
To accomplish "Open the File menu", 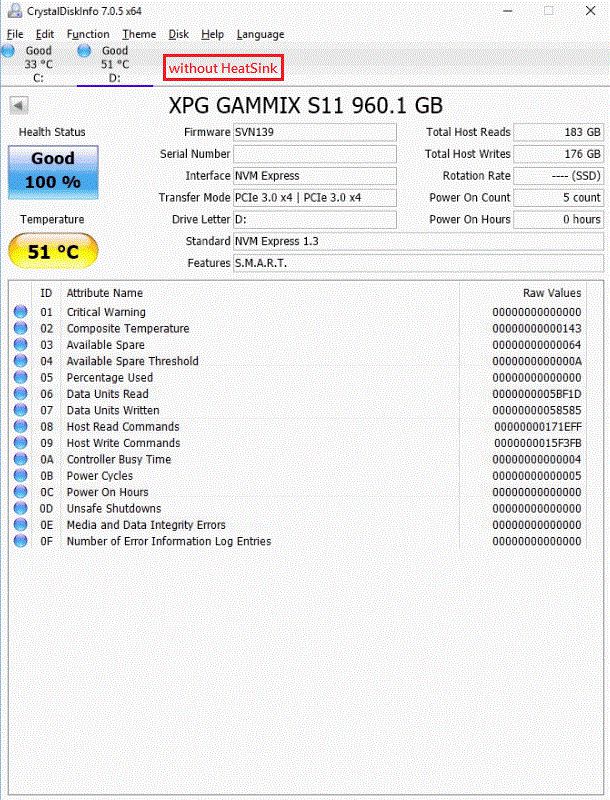I will pyautogui.click(x=15, y=34).
